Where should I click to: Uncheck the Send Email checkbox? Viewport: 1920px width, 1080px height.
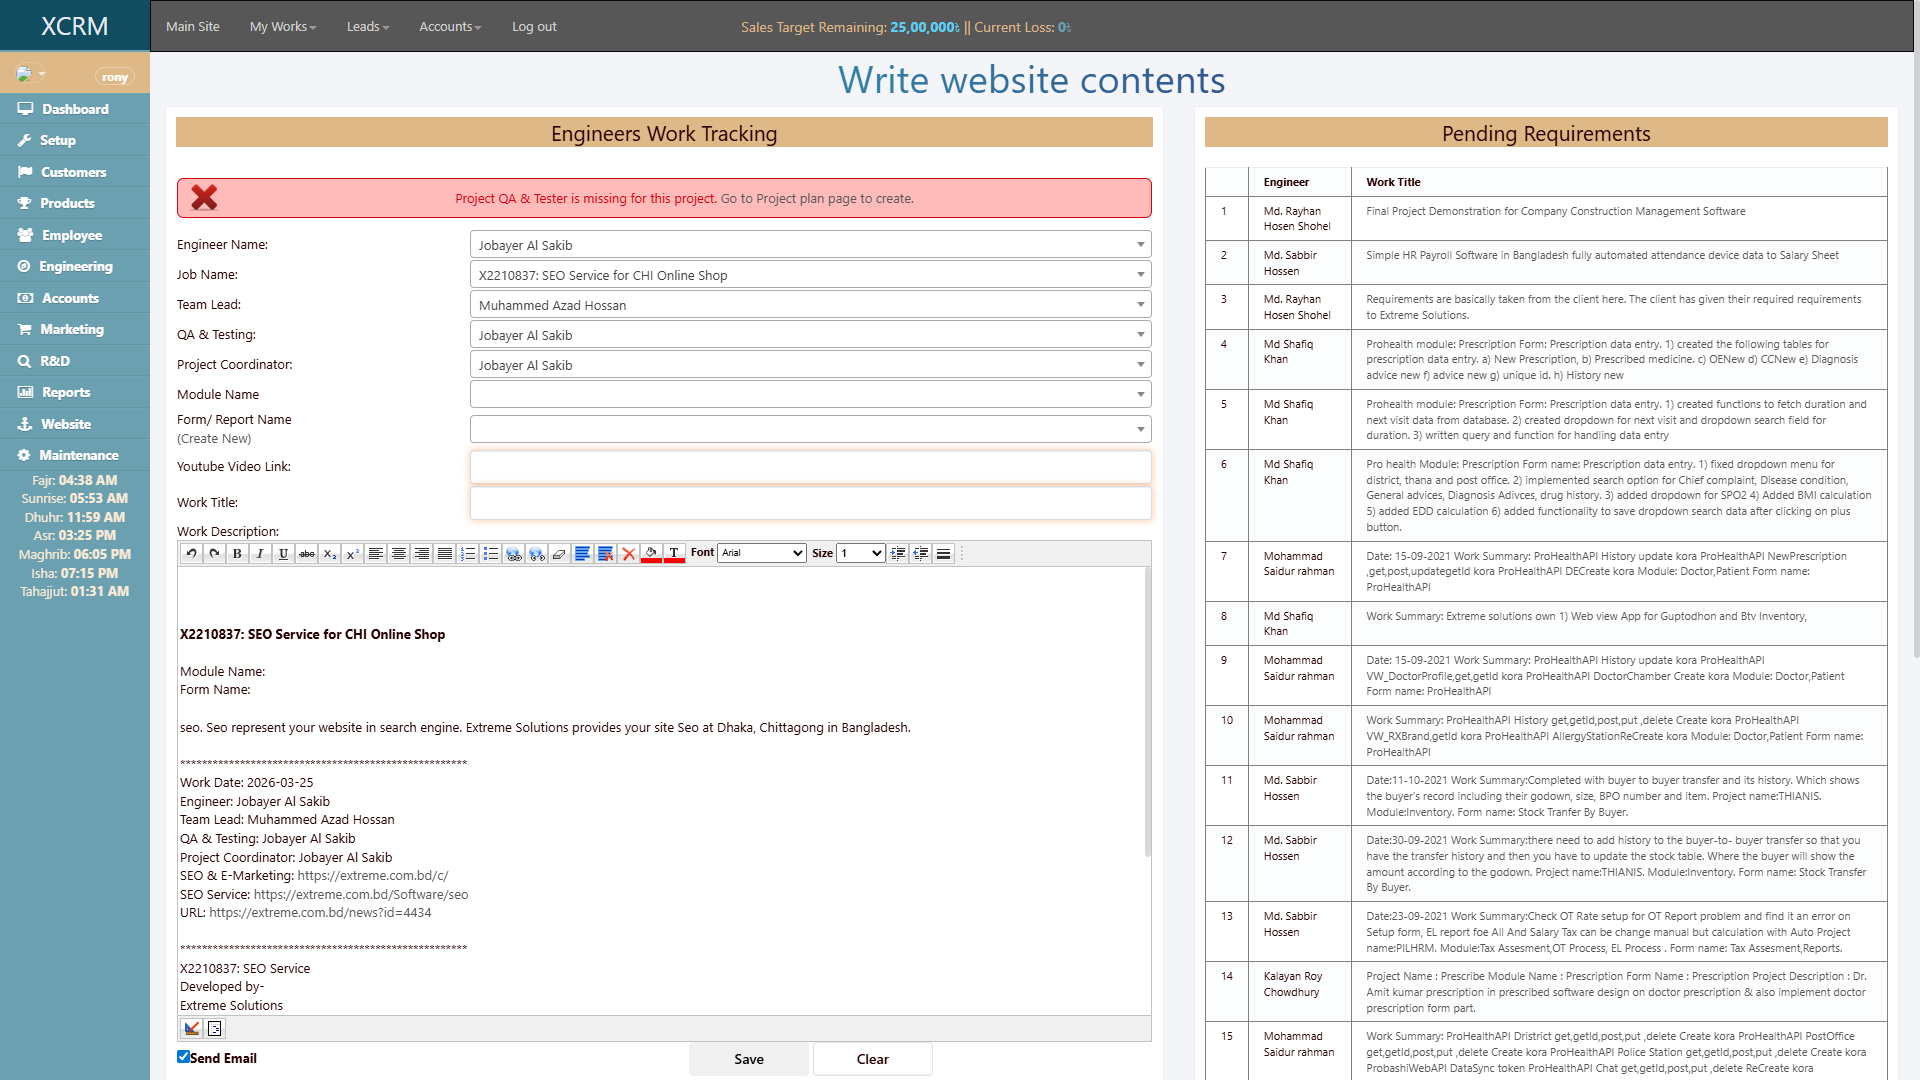click(182, 1057)
